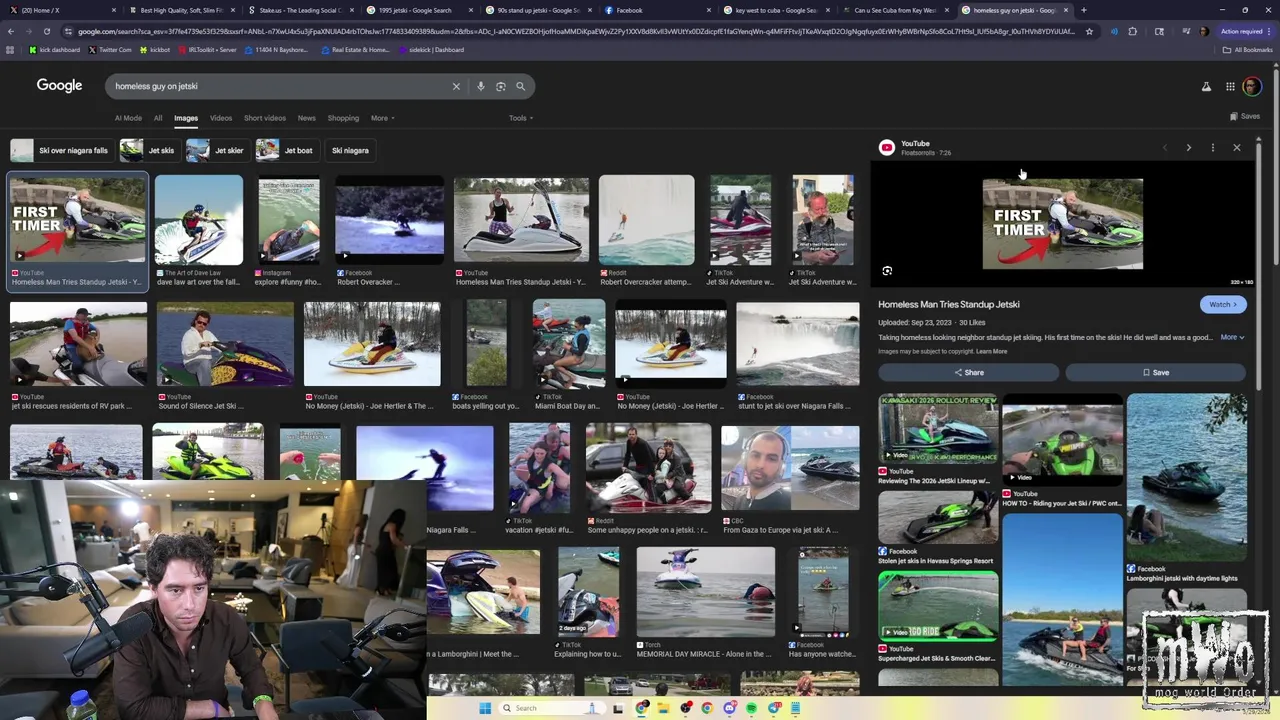Open three-dot menu in preview panel
Image resolution: width=1280 pixels, height=720 pixels.
pyautogui.click(x=1212, y=148)
